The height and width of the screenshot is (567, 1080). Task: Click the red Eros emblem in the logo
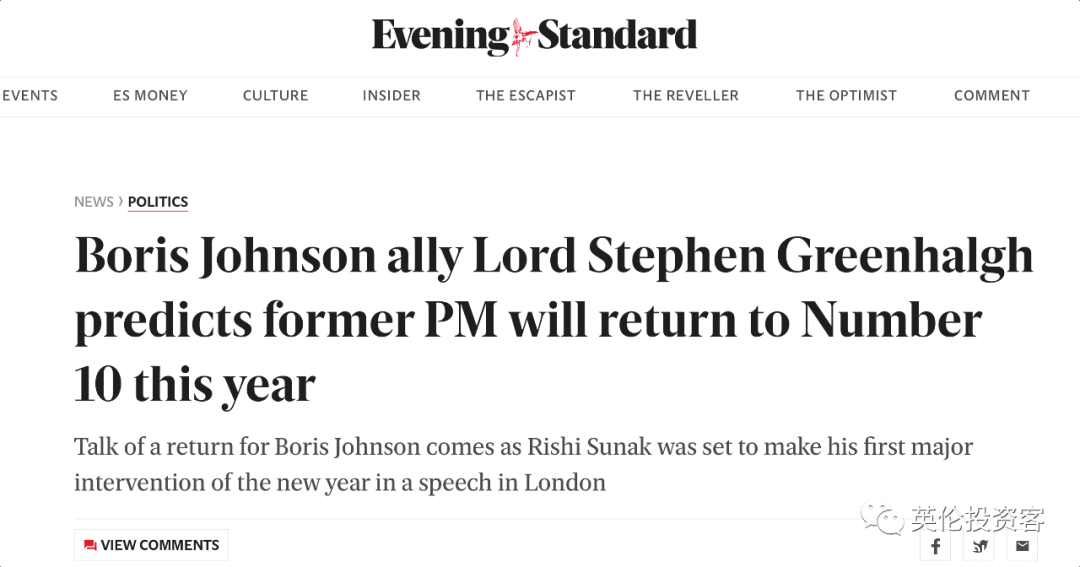(523, 37)
